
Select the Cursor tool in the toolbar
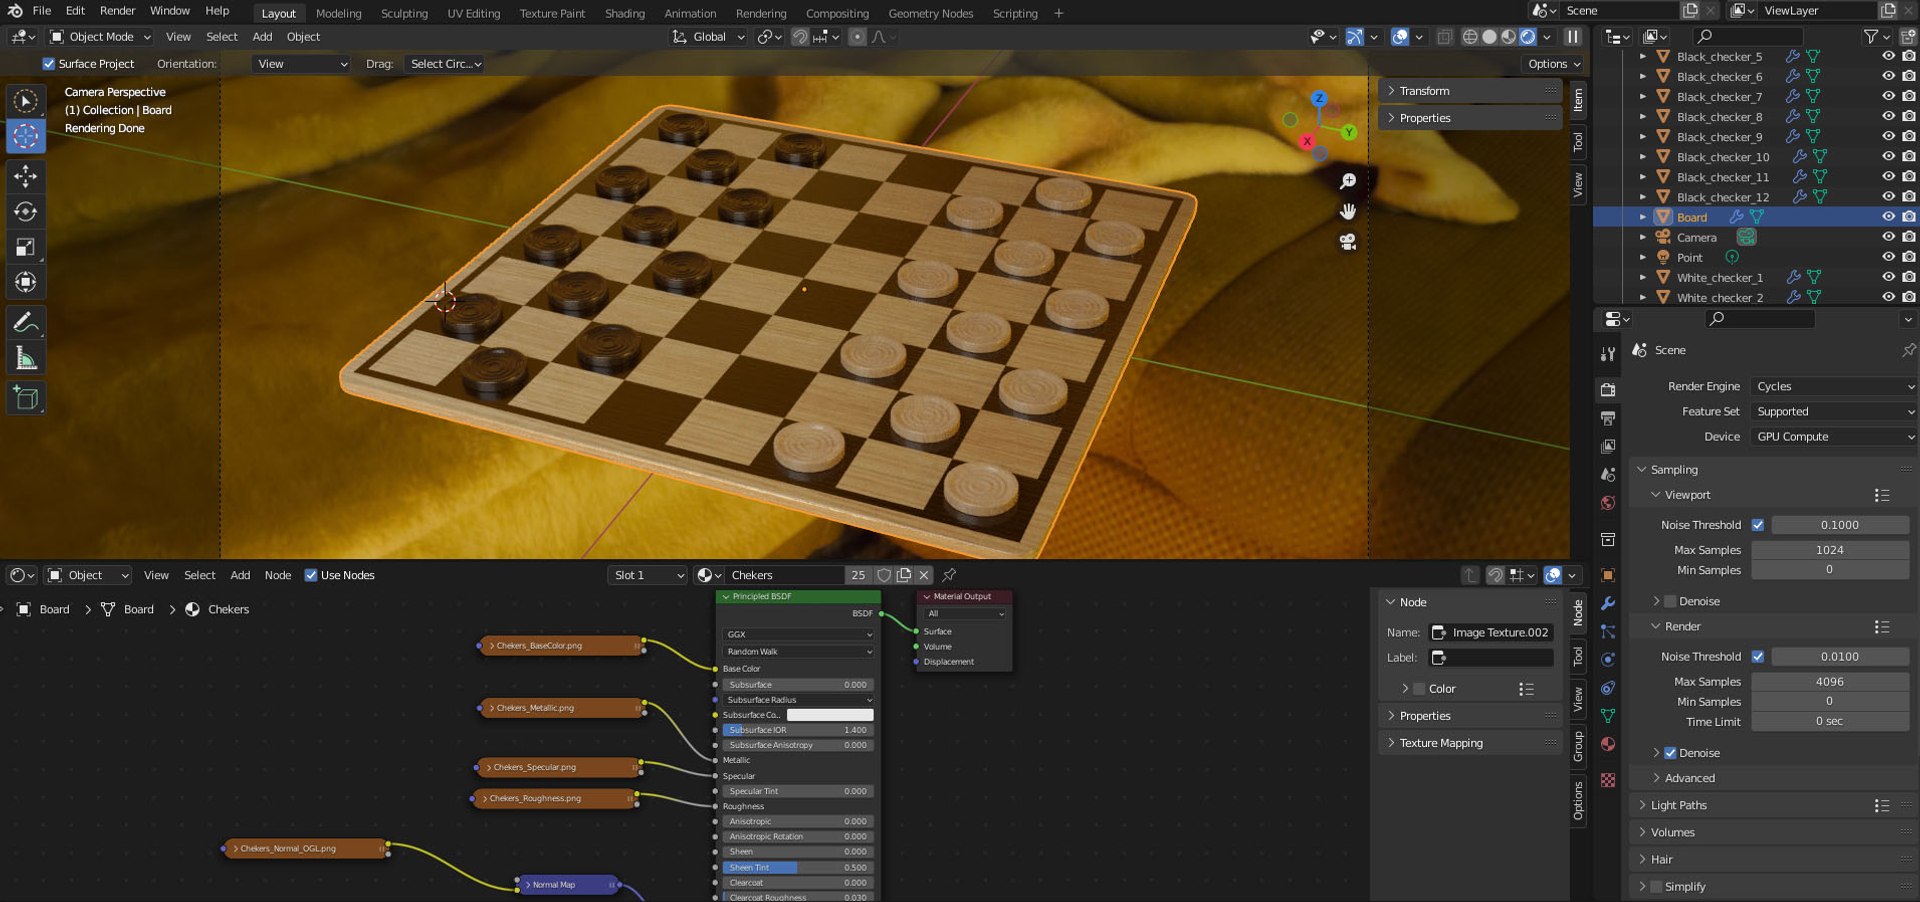click(26, 136)
